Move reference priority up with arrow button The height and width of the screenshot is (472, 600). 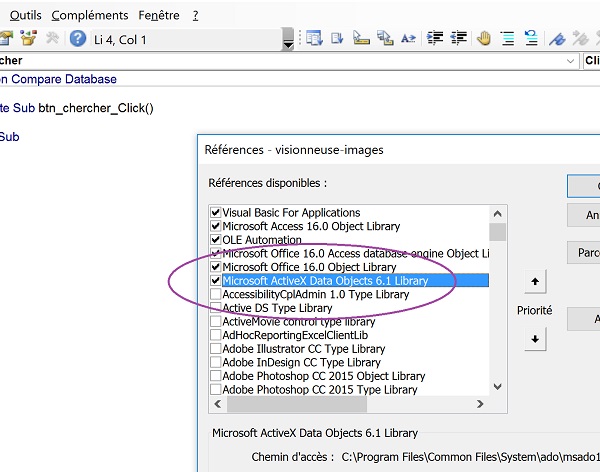pos(535,282)
